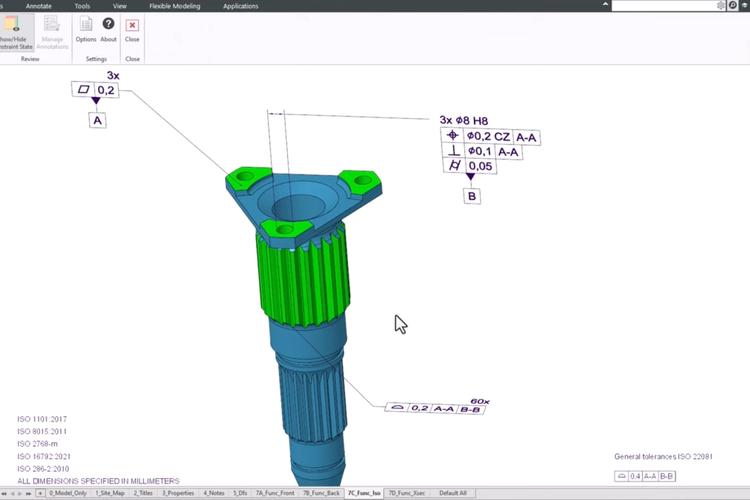The image size is (750, 500).
Task: Select the Default All view tab
Action: [x=453, y=493]
